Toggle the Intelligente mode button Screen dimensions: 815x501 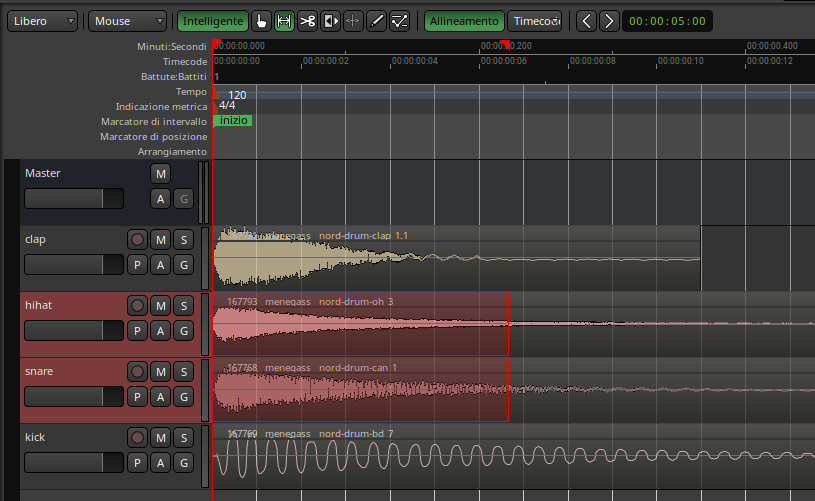click(212, 21)
